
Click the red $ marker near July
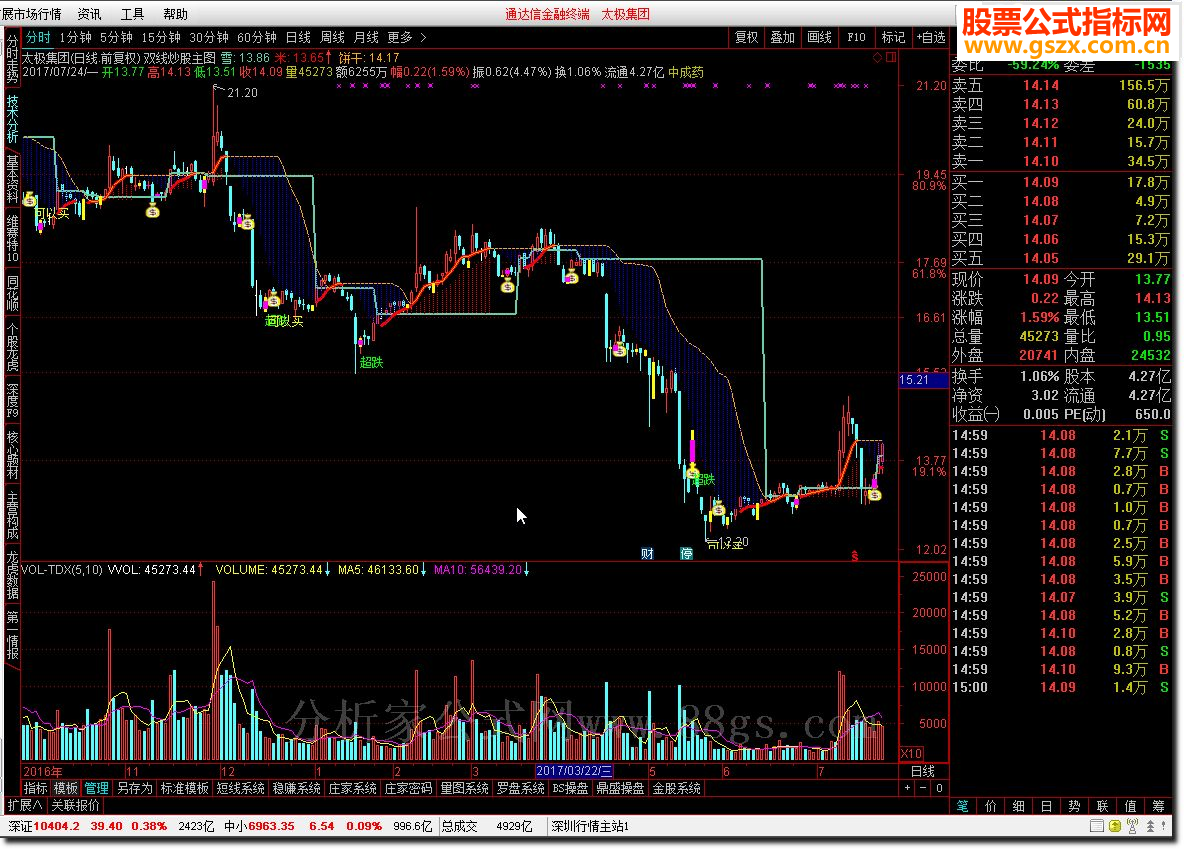[855, 556]
